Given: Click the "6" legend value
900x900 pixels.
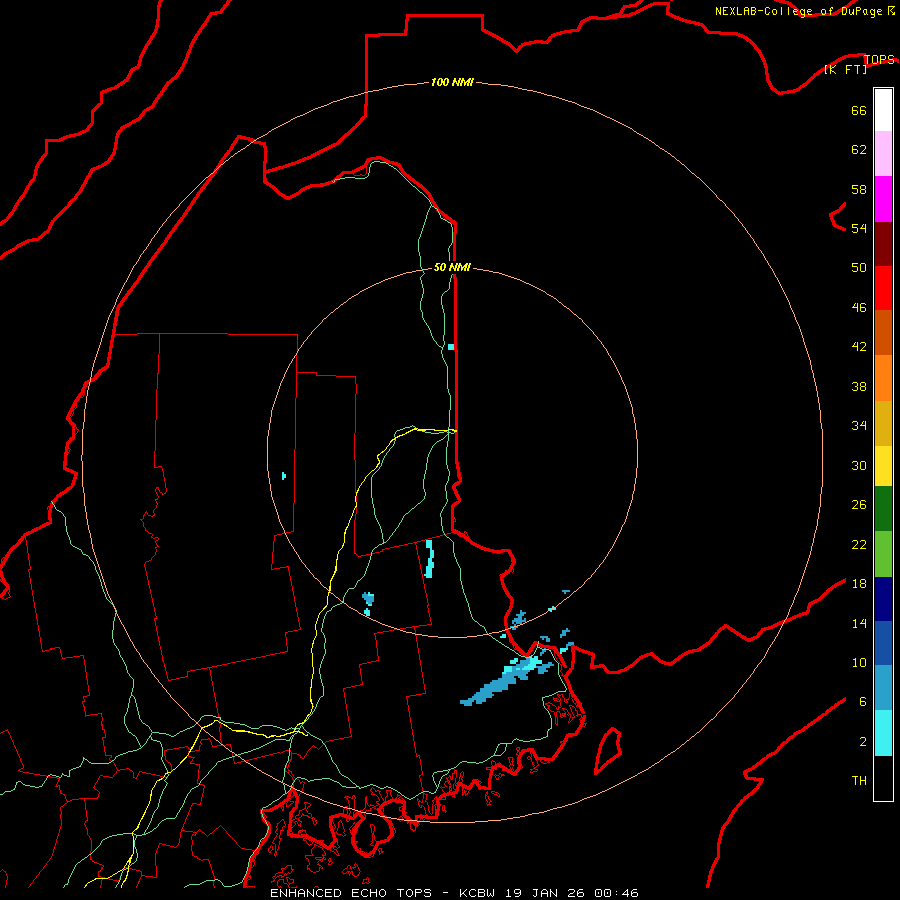Looking at the screenshot, I should tap(862, 701).
